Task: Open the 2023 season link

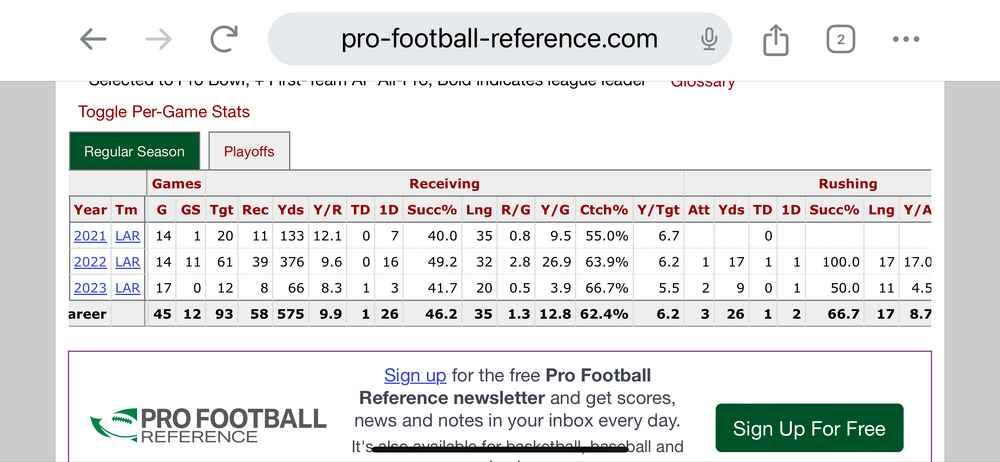Action: pyautogui.click(x=89, y=288)
